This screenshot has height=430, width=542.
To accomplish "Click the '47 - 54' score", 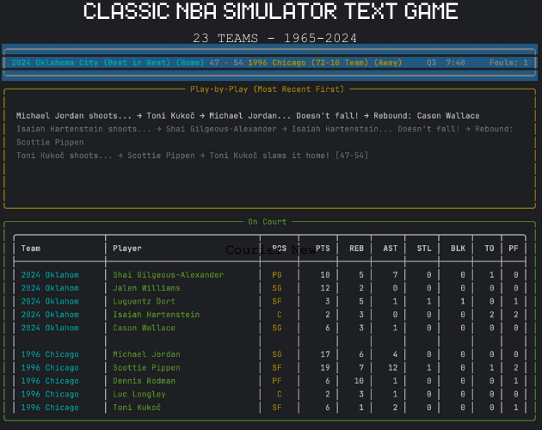I will click(x=226, y=63).
